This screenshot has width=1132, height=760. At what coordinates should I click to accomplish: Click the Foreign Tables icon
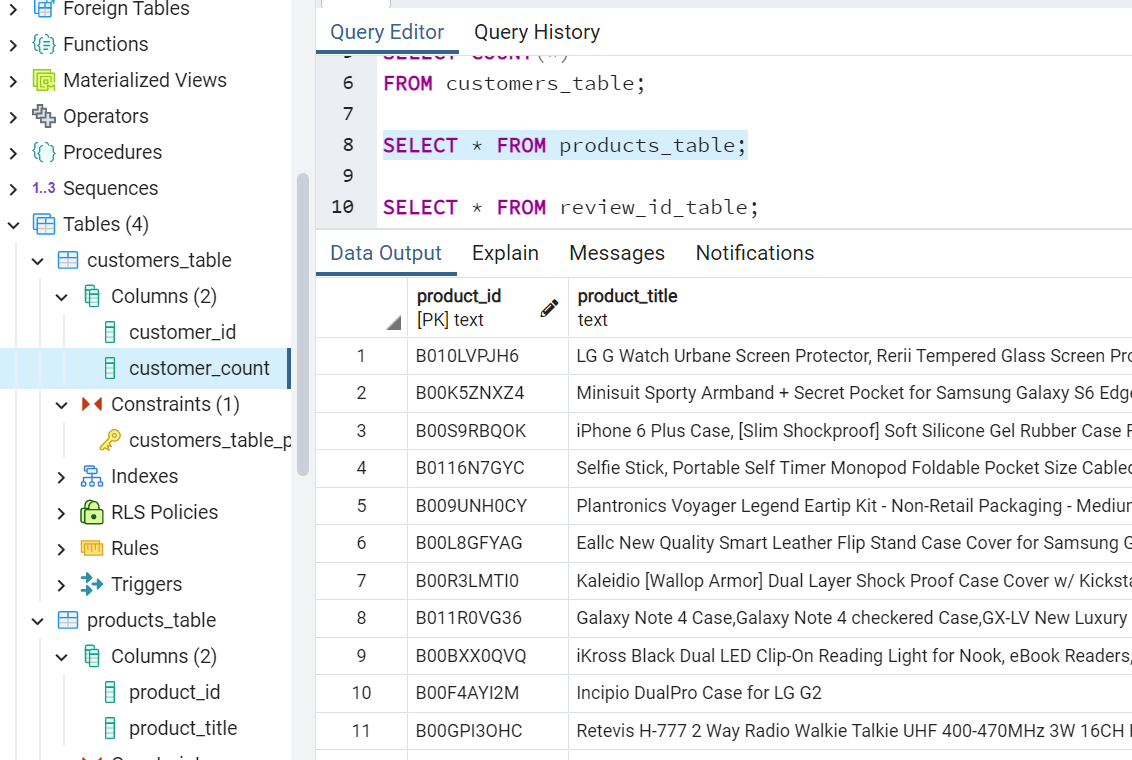tap(44, 9)
